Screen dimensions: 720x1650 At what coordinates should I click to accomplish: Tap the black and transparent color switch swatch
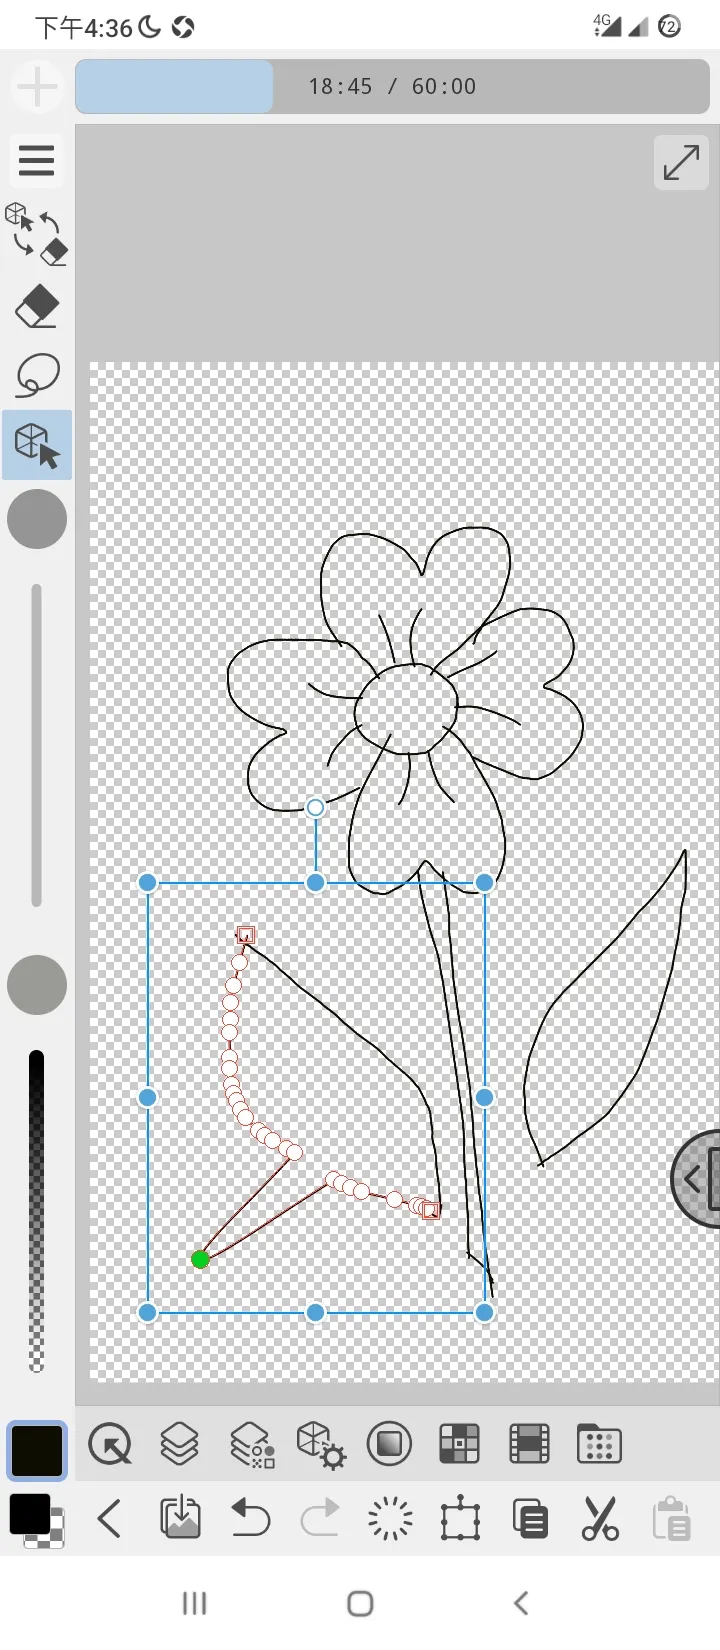click(36, 1520)
